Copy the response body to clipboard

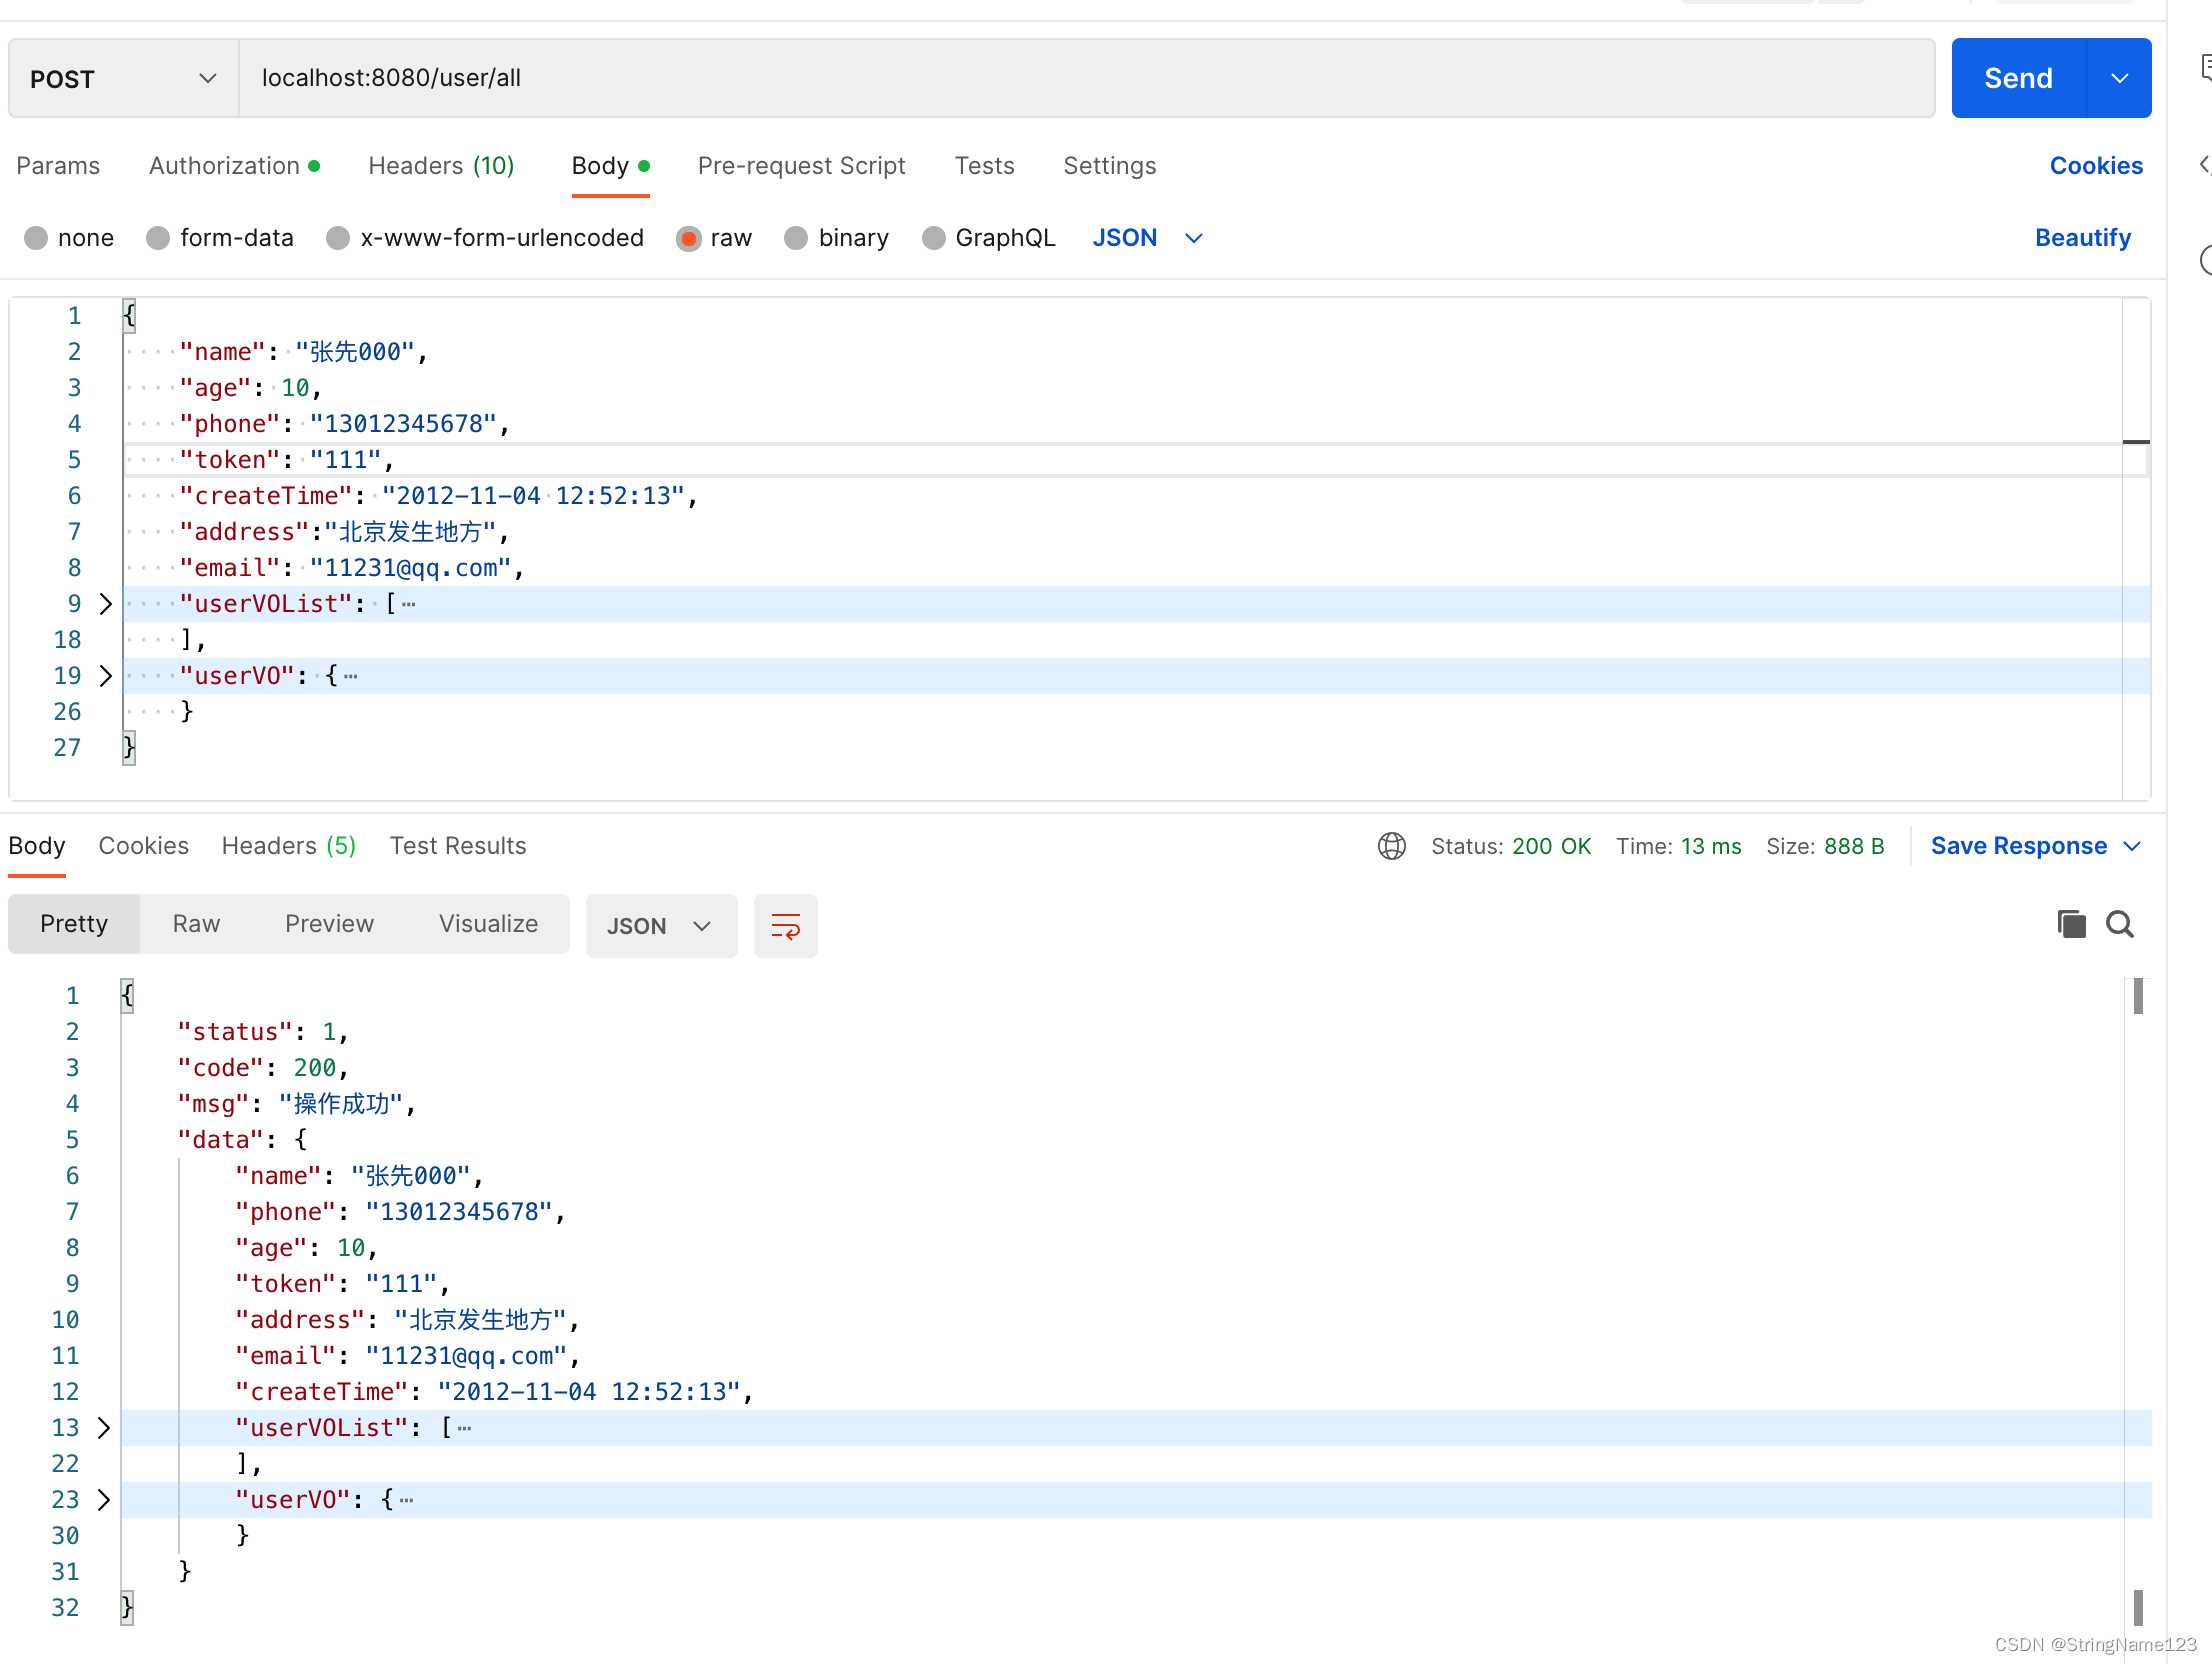coord(2070,923)
